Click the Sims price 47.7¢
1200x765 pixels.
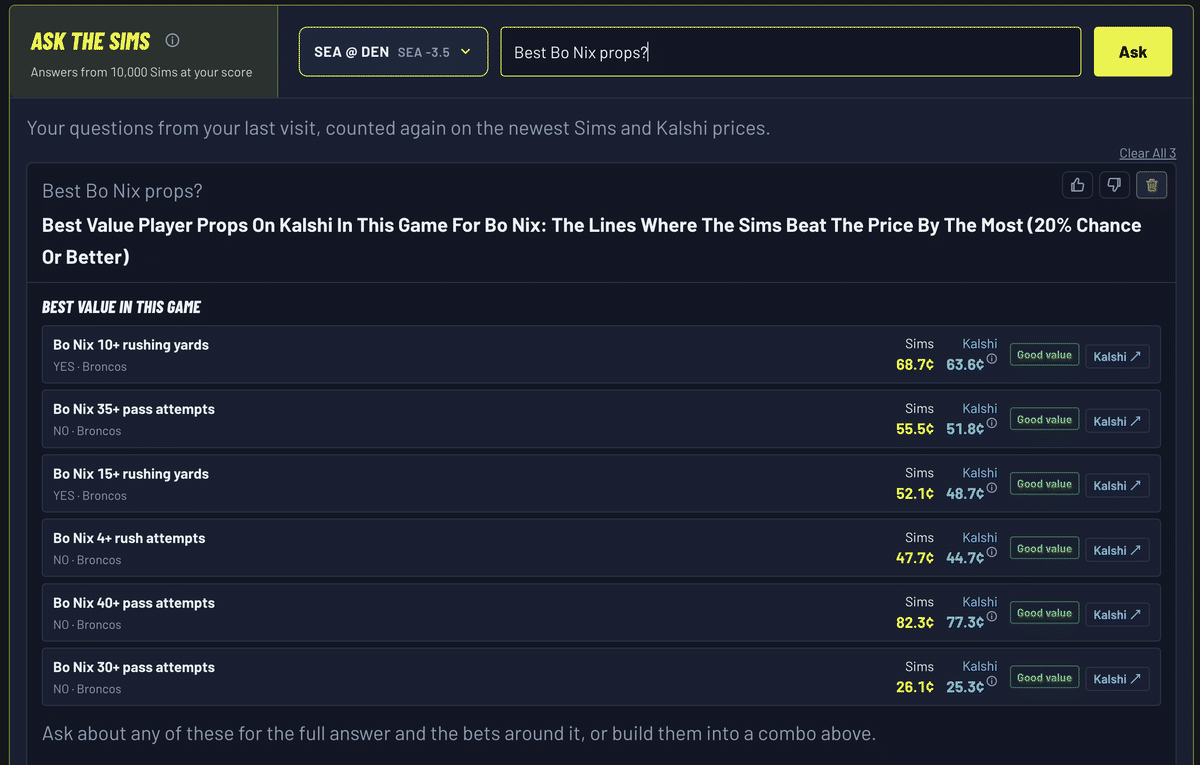click(x=915, y=558)
